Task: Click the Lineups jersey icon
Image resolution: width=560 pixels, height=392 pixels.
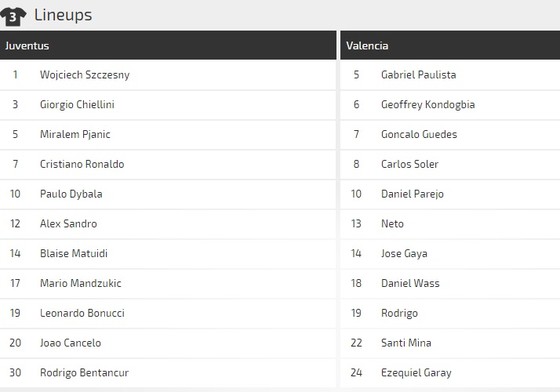Action: [x=13, y=16]
